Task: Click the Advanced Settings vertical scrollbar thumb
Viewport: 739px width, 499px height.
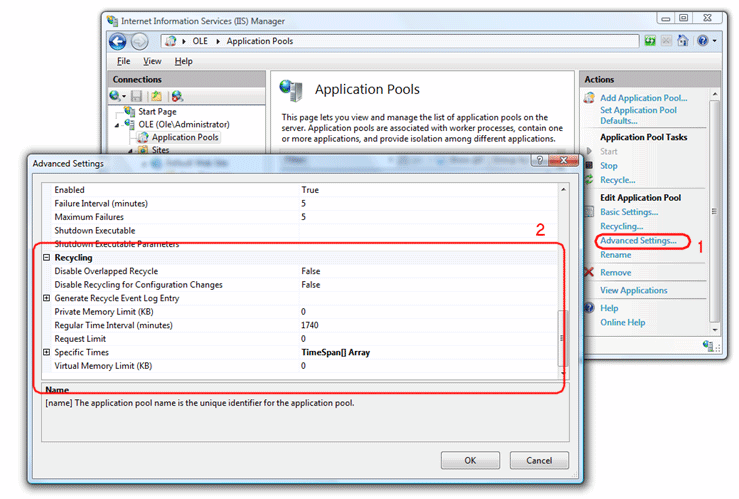Action: coord(563,337)
